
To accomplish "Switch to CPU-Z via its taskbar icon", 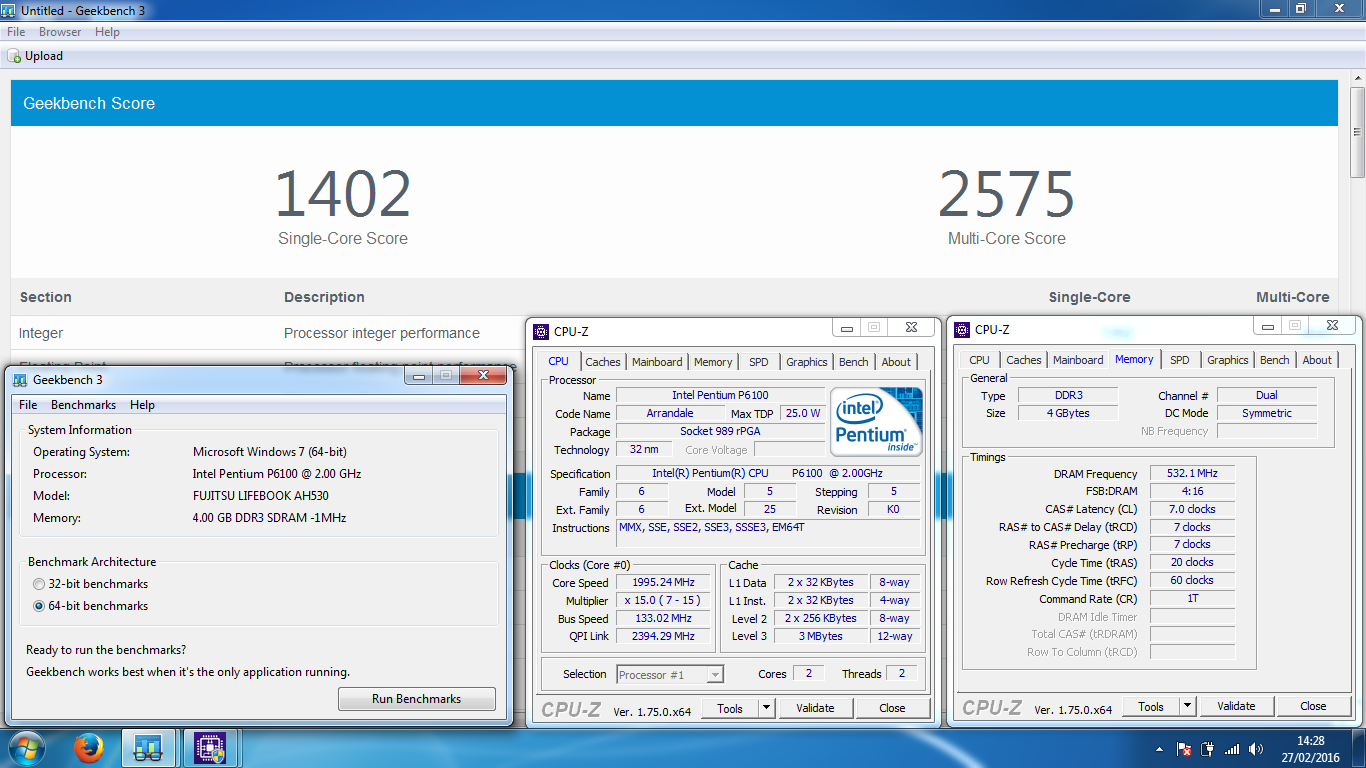I will tap(209, 748).
